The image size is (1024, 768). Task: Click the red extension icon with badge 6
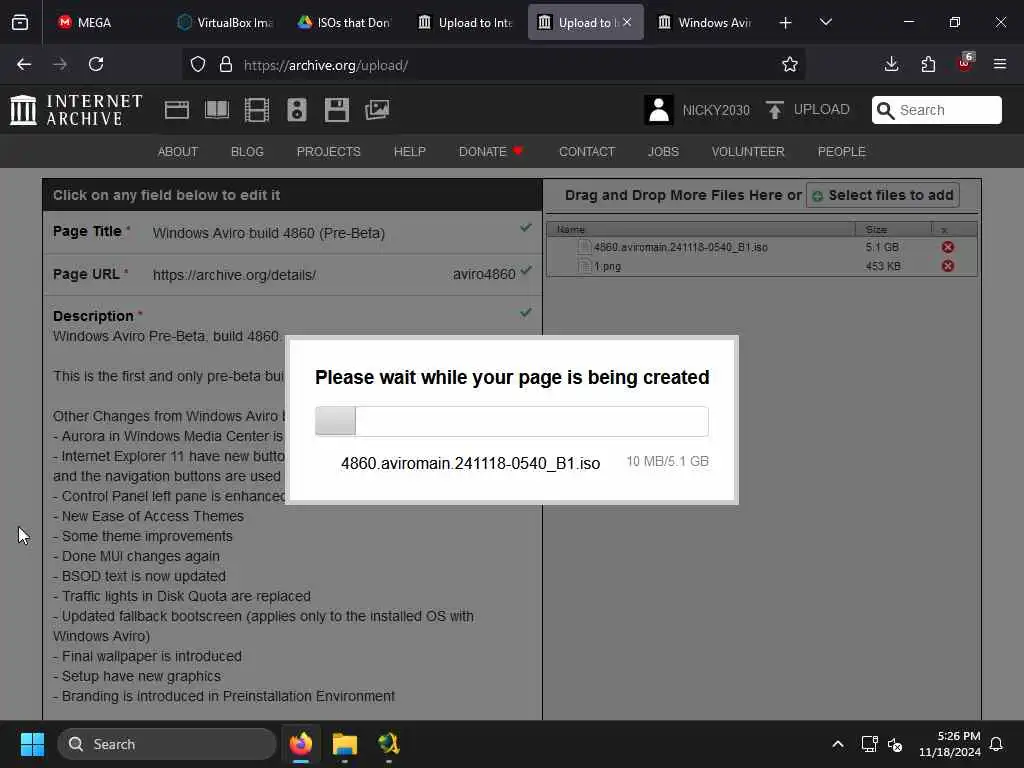coord(965,63)
